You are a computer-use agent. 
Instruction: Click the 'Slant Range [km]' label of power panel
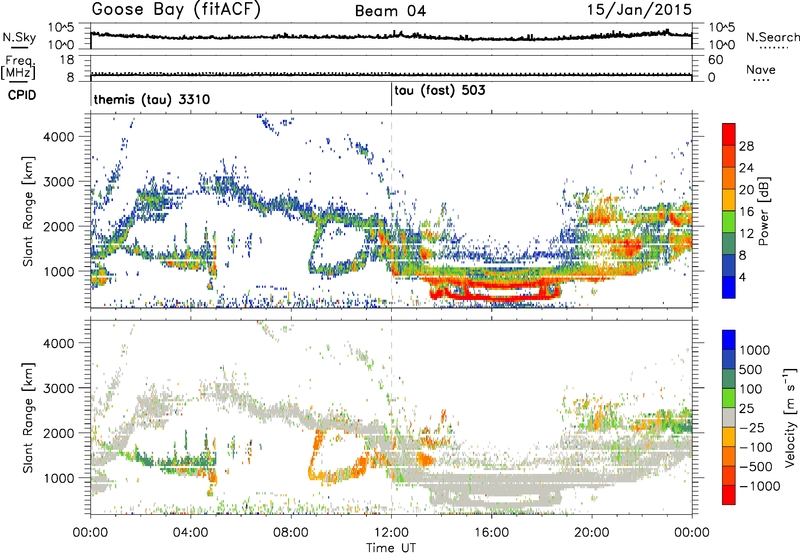point(28,211)
